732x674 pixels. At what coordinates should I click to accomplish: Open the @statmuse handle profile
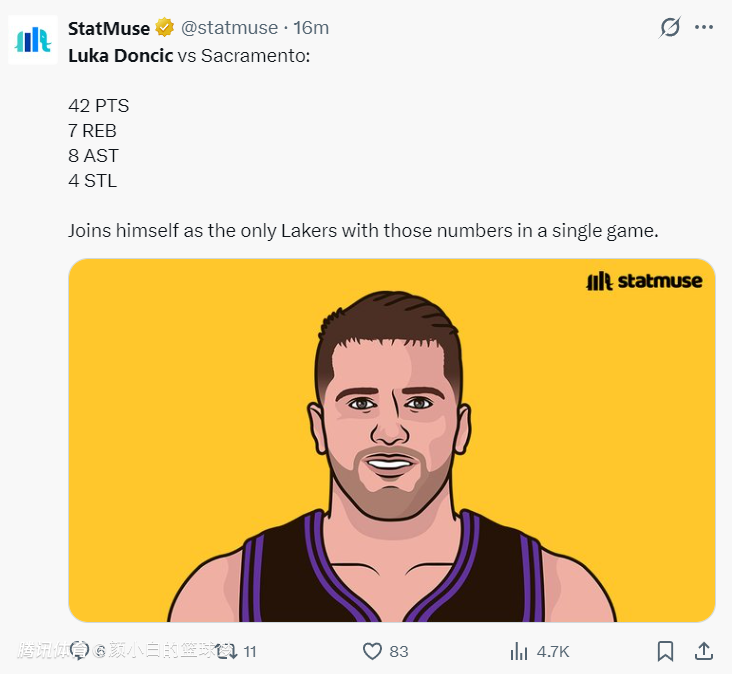coord(230,28)
